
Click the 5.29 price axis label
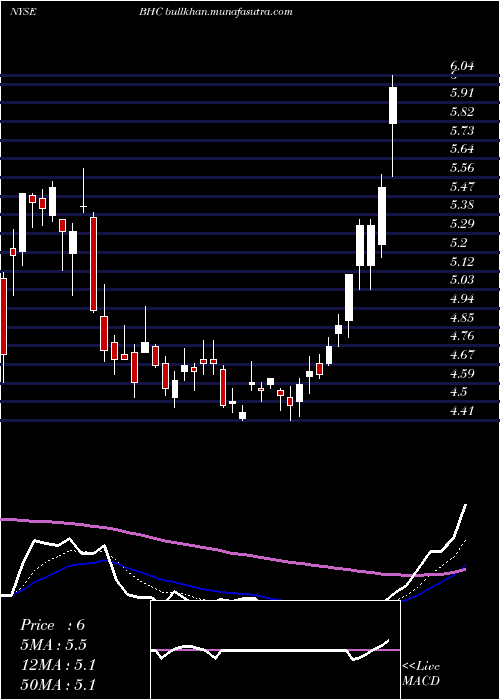pos(462,224)
